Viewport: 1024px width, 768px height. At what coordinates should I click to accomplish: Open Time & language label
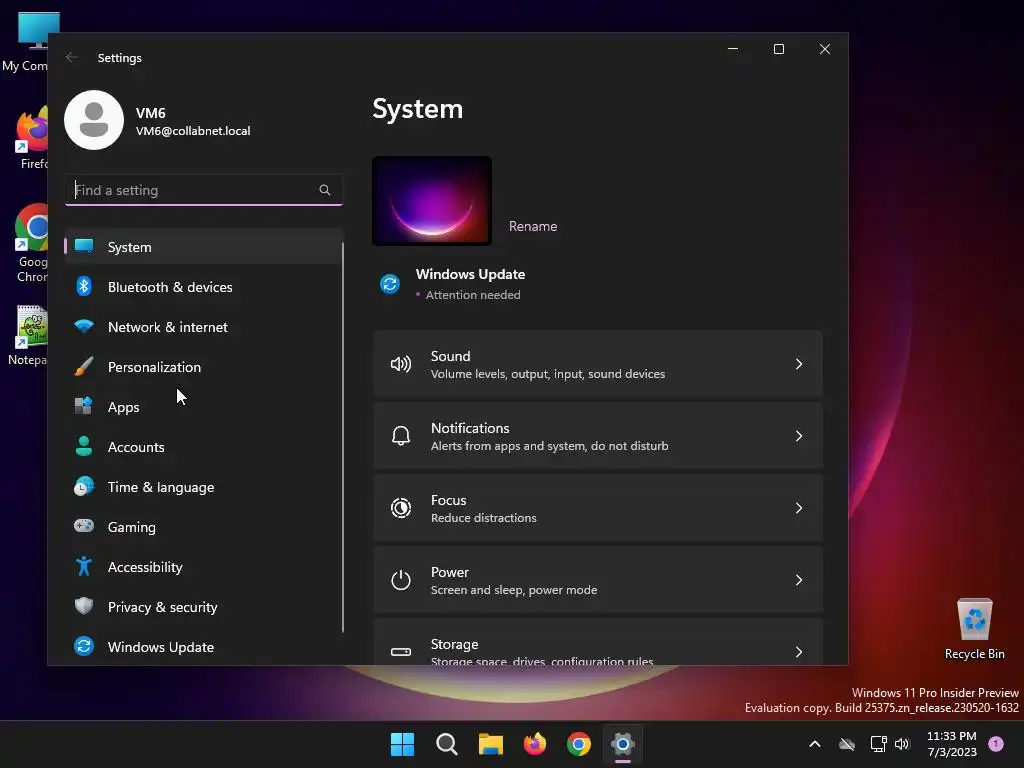[x=161, y=487]
